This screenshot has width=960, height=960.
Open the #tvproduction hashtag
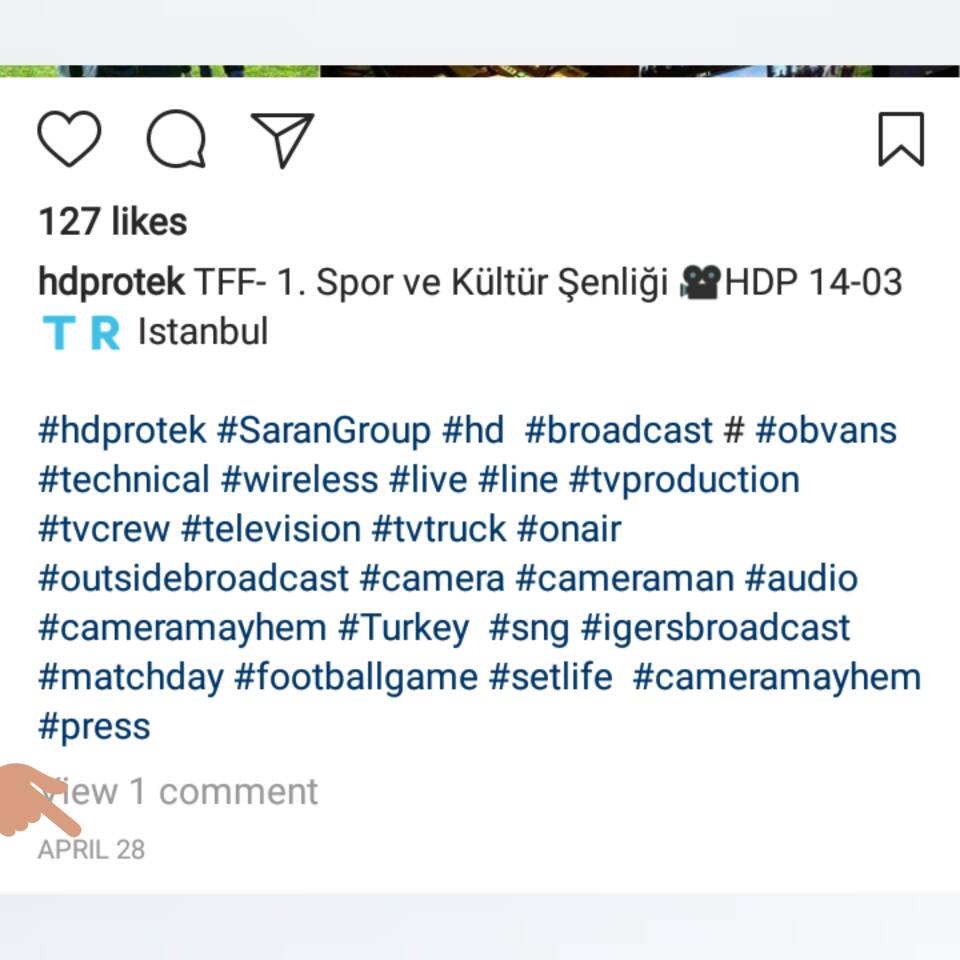(x=684, y=480)
